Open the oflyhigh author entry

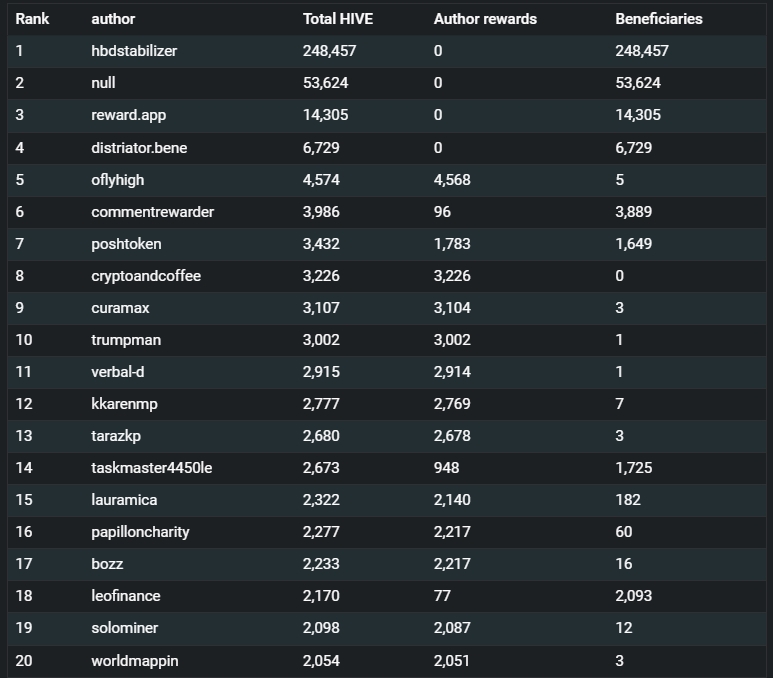118,179
